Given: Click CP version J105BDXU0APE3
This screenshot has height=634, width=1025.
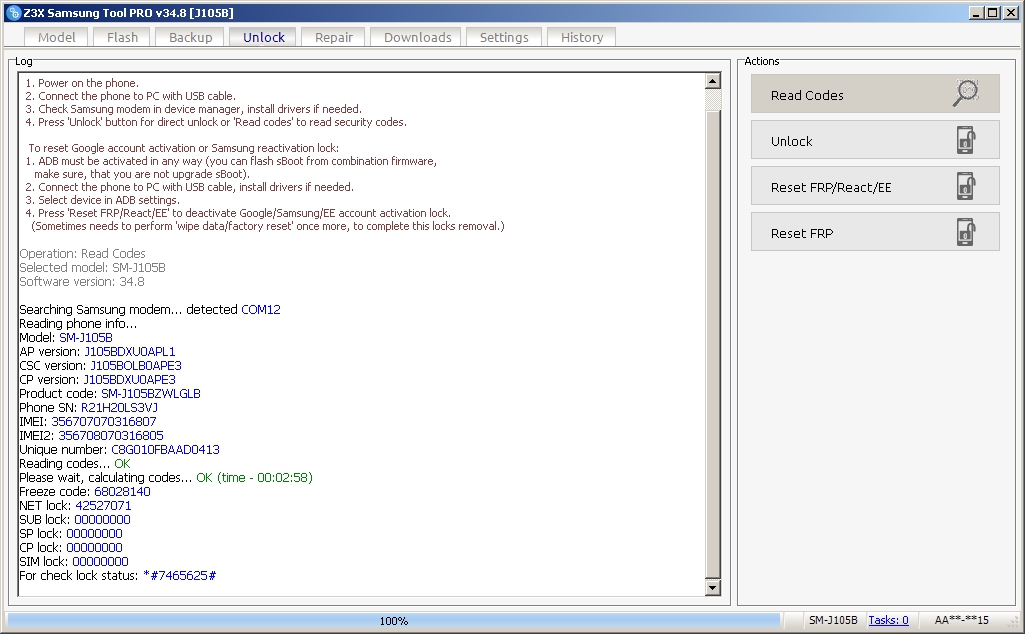Looking at the screenshot, I should pyautogui.click(x=129, y=380).
